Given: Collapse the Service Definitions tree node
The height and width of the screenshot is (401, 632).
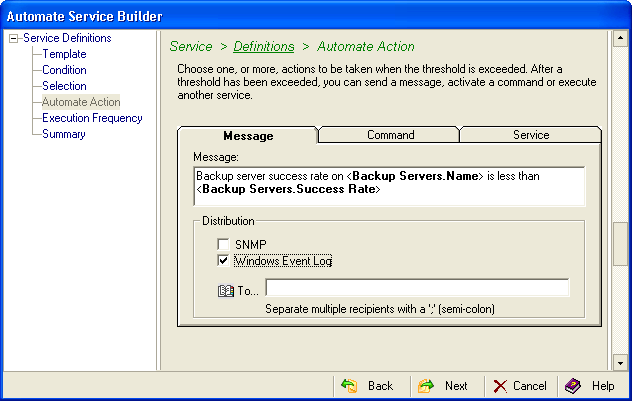Looking at the screenshot, I should (14, 38).
